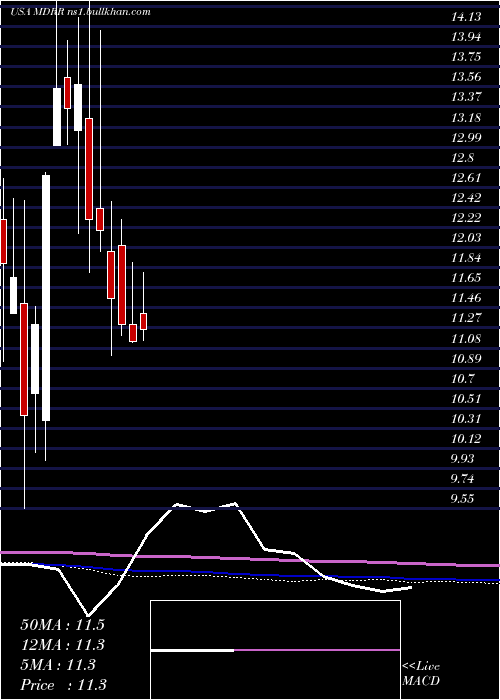The image size is (500, 700).
Task: Click the 12MA : 11.3 readout
Action: (x=62, y=645)
